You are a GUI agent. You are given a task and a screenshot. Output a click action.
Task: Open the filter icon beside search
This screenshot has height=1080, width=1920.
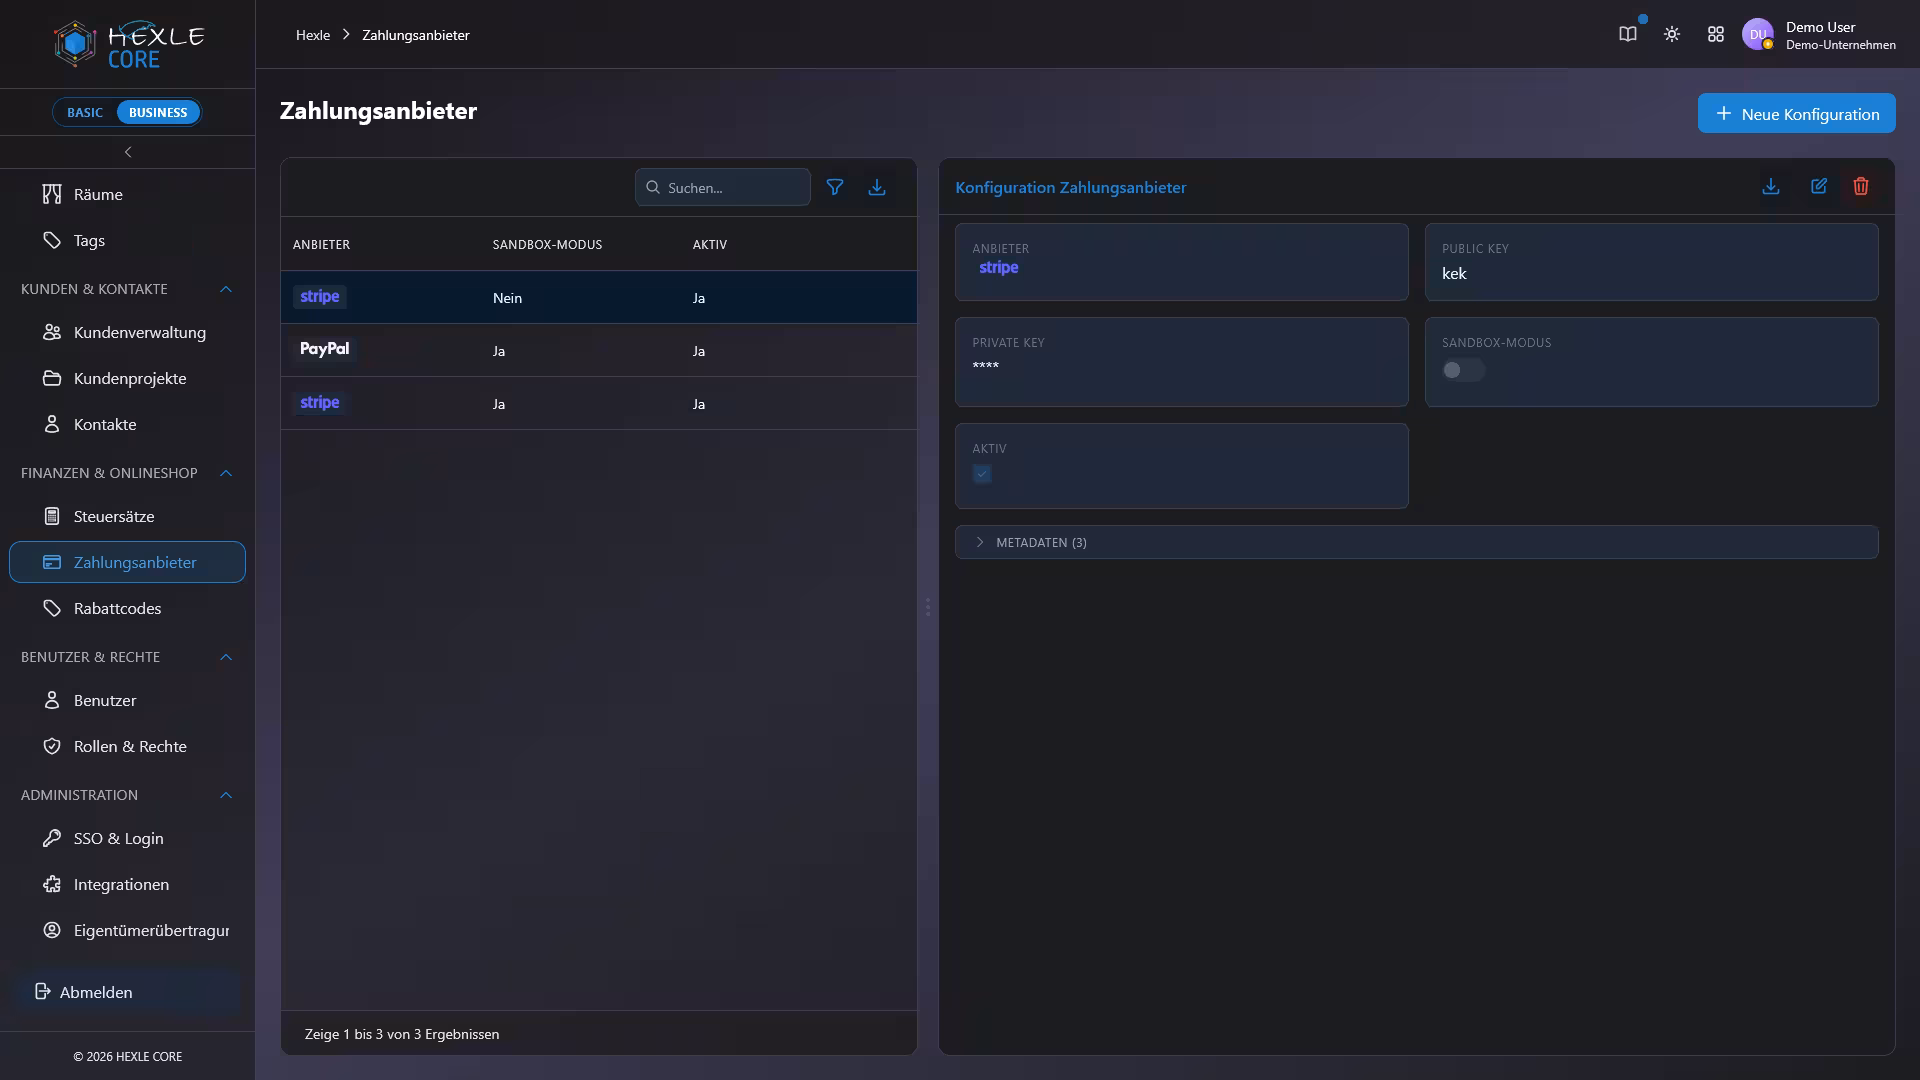[834, 187]
